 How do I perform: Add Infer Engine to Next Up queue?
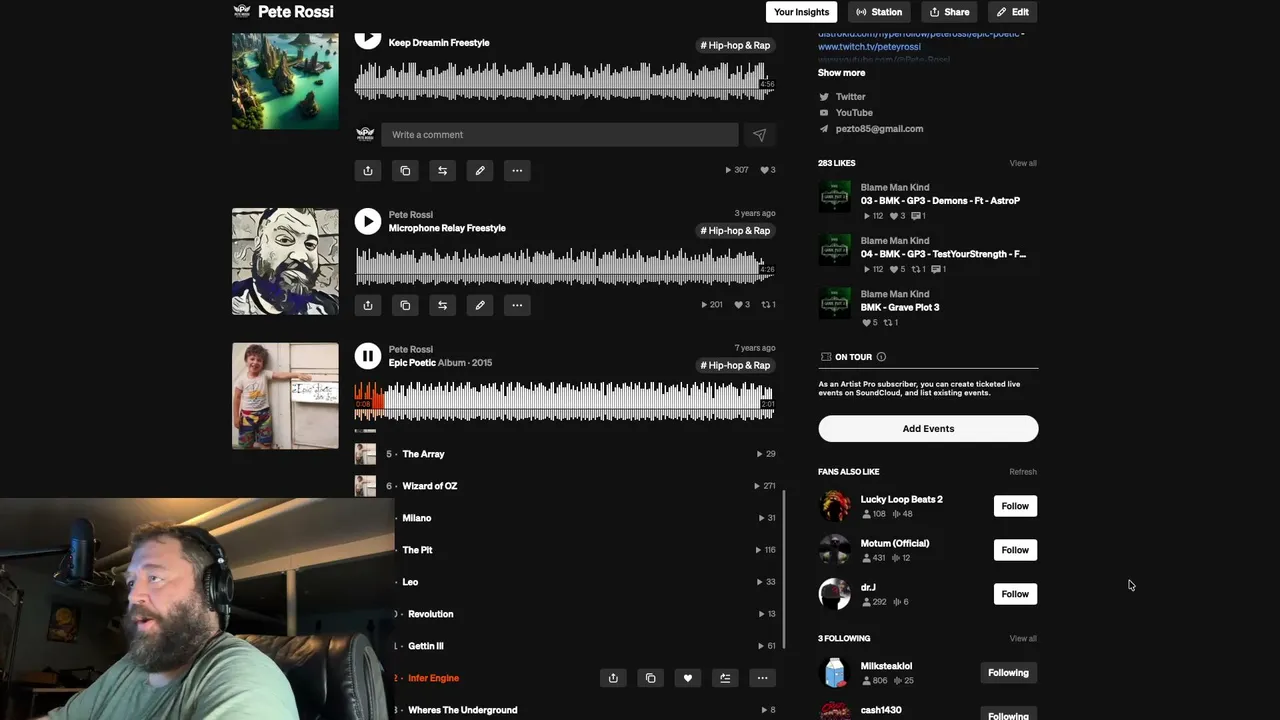click(x=725, y=678)
